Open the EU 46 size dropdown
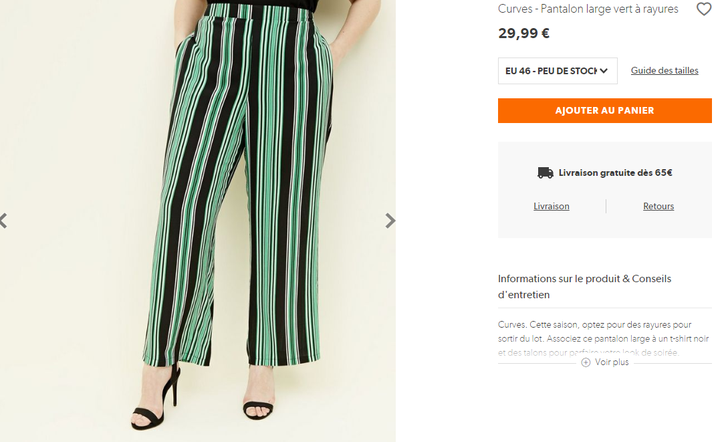 click(557, 71)
